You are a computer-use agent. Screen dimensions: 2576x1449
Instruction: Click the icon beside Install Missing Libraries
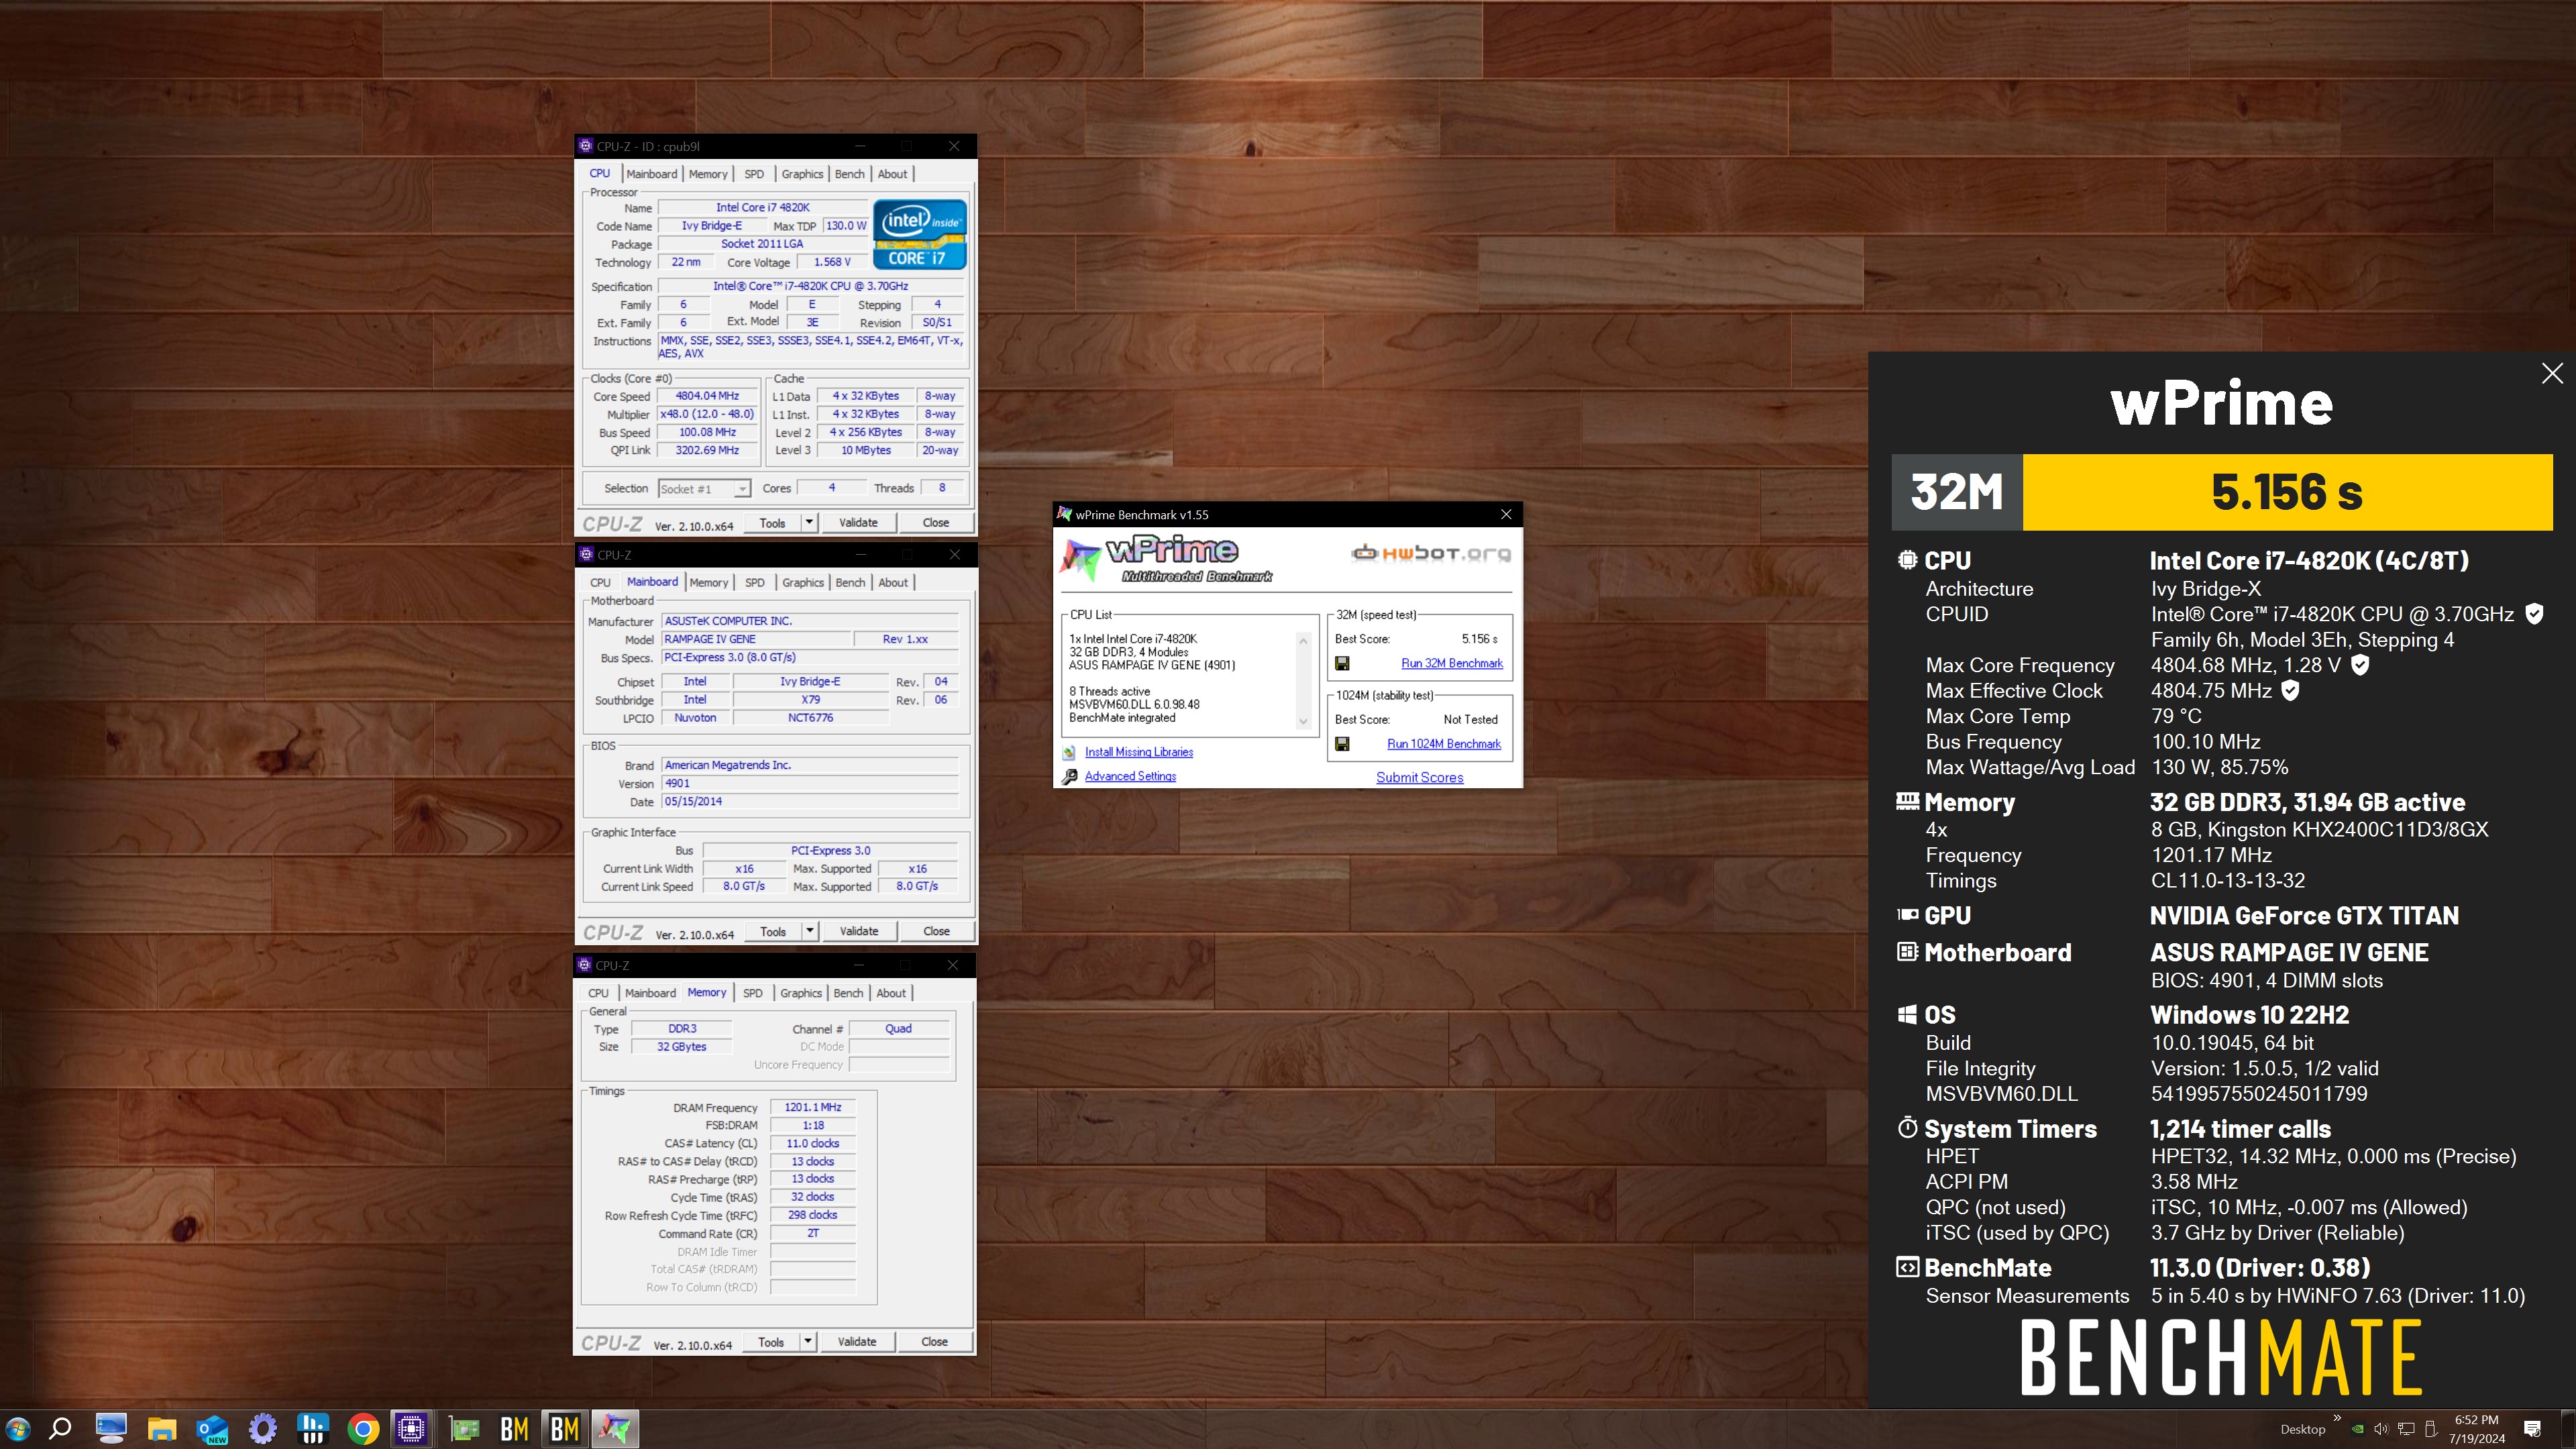pyautogui.click(x=1069, y=752)
